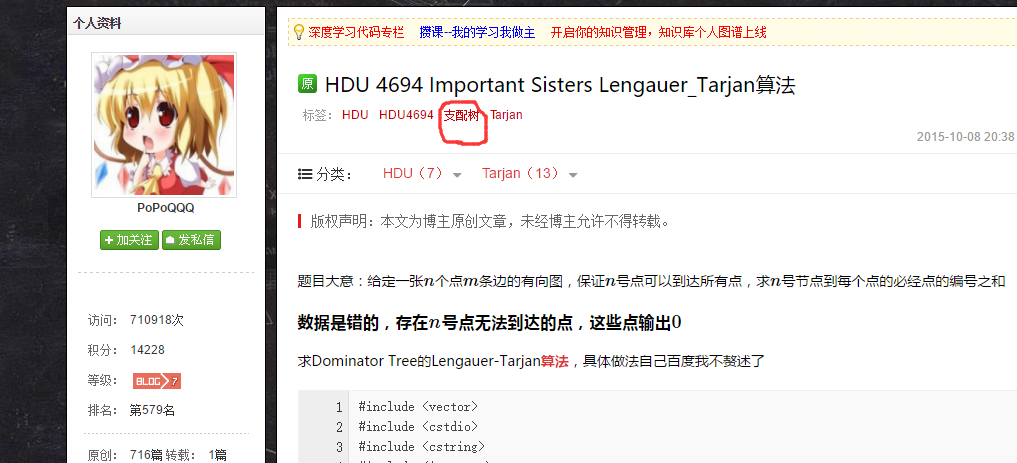Viewport: 1017px width, 463px height.
Task: Click the PoPoQQQ username
Action: tap(165, 208)
